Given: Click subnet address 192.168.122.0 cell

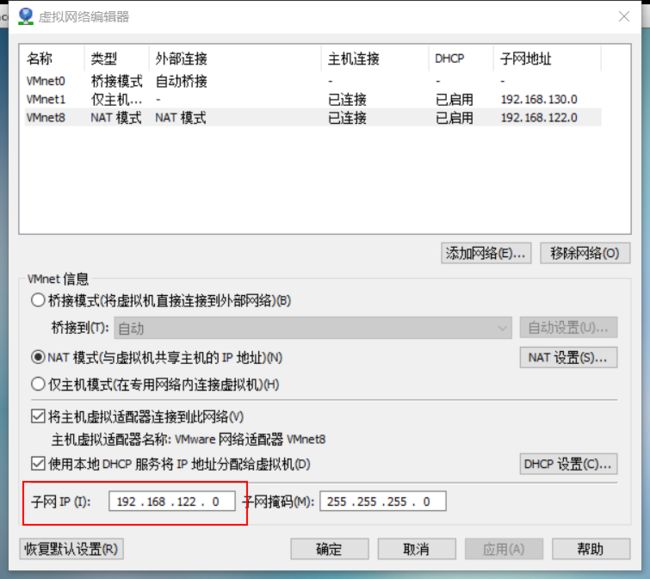Looking at the screenshot, I should [x=539, y=118].
